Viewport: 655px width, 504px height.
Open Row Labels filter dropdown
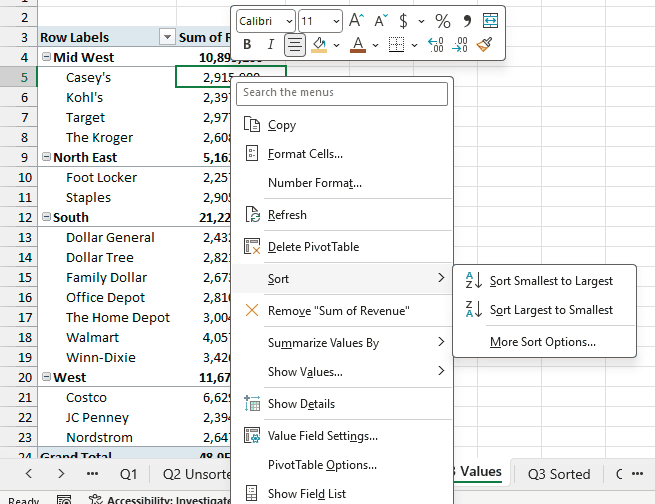tap(167, 37)
